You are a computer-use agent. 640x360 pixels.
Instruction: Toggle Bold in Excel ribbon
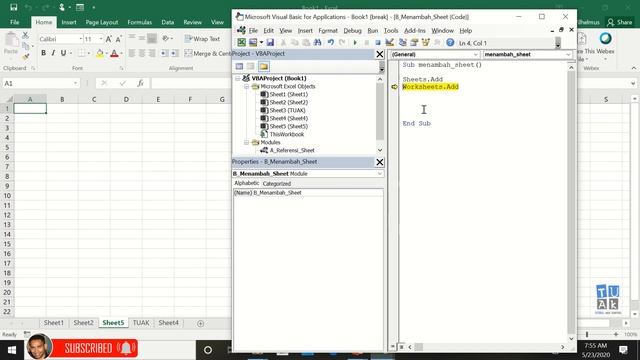tap(43, 53)
